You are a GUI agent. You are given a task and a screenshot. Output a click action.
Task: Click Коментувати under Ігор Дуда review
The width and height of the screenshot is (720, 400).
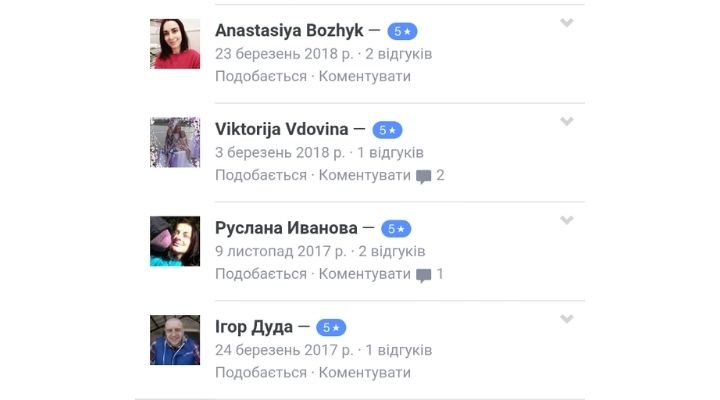pyautogui.click(x=365, y=372)
